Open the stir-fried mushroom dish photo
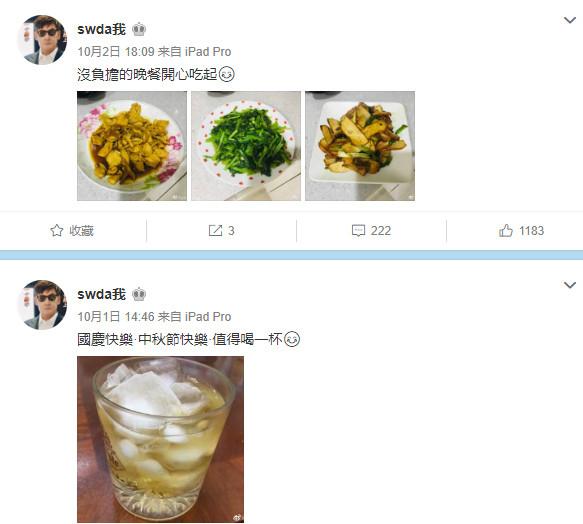Screen dimensions: 583x524 [360, 146]
